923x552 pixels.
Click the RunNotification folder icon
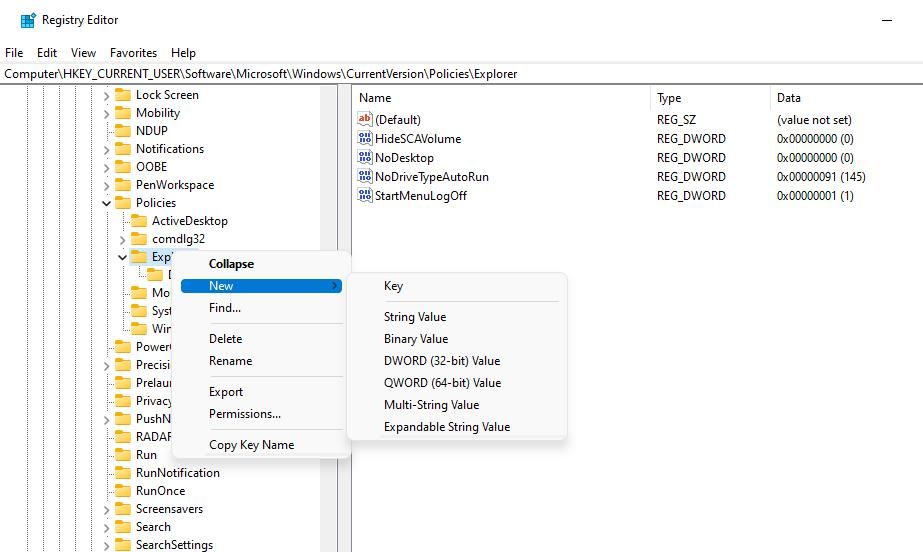[123, 473]
